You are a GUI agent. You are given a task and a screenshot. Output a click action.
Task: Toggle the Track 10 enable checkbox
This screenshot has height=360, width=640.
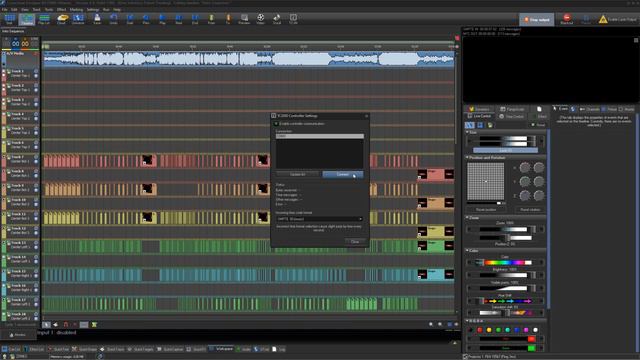4,200
